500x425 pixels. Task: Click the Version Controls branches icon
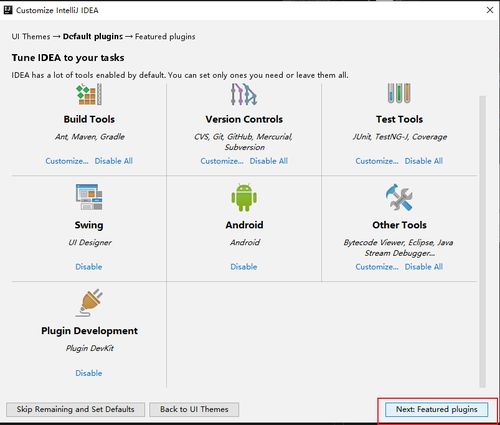tap(244, 94)
